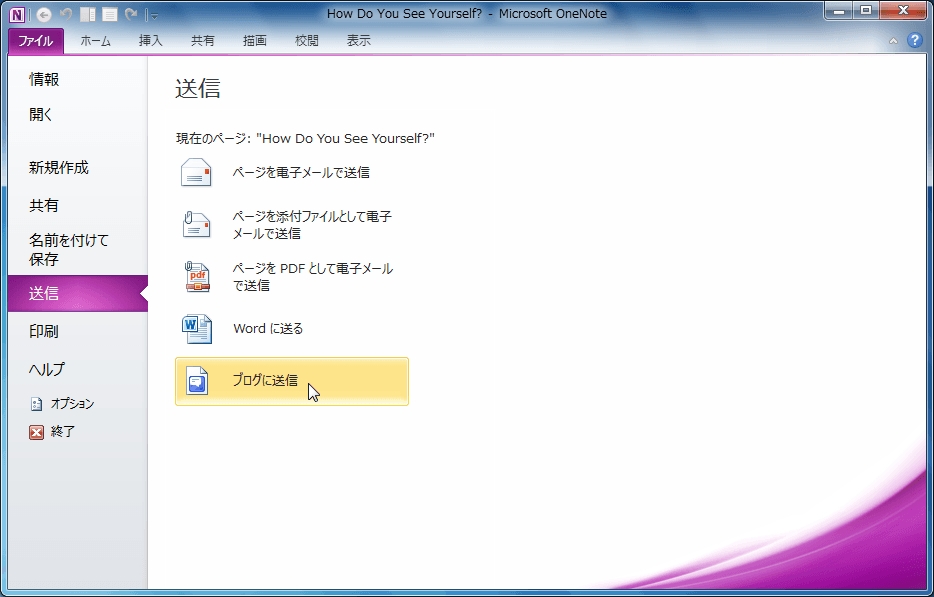Select 送信 in the backstage sidebar
Screen dimensions: 934x597
pos(77,293)
